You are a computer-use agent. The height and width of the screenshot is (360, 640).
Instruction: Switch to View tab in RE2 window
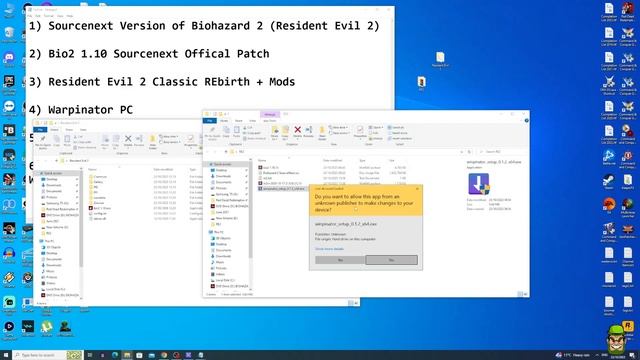pyautogui.click(x=252, y=121)
